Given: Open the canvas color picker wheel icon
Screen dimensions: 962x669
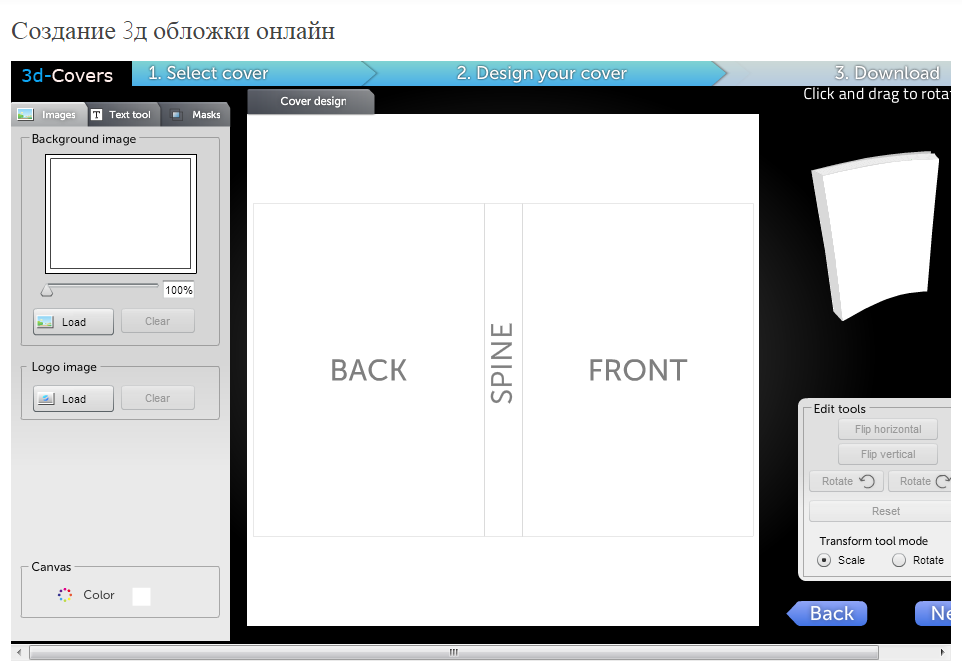Looking at the screenshot, I should pos(65,595).
